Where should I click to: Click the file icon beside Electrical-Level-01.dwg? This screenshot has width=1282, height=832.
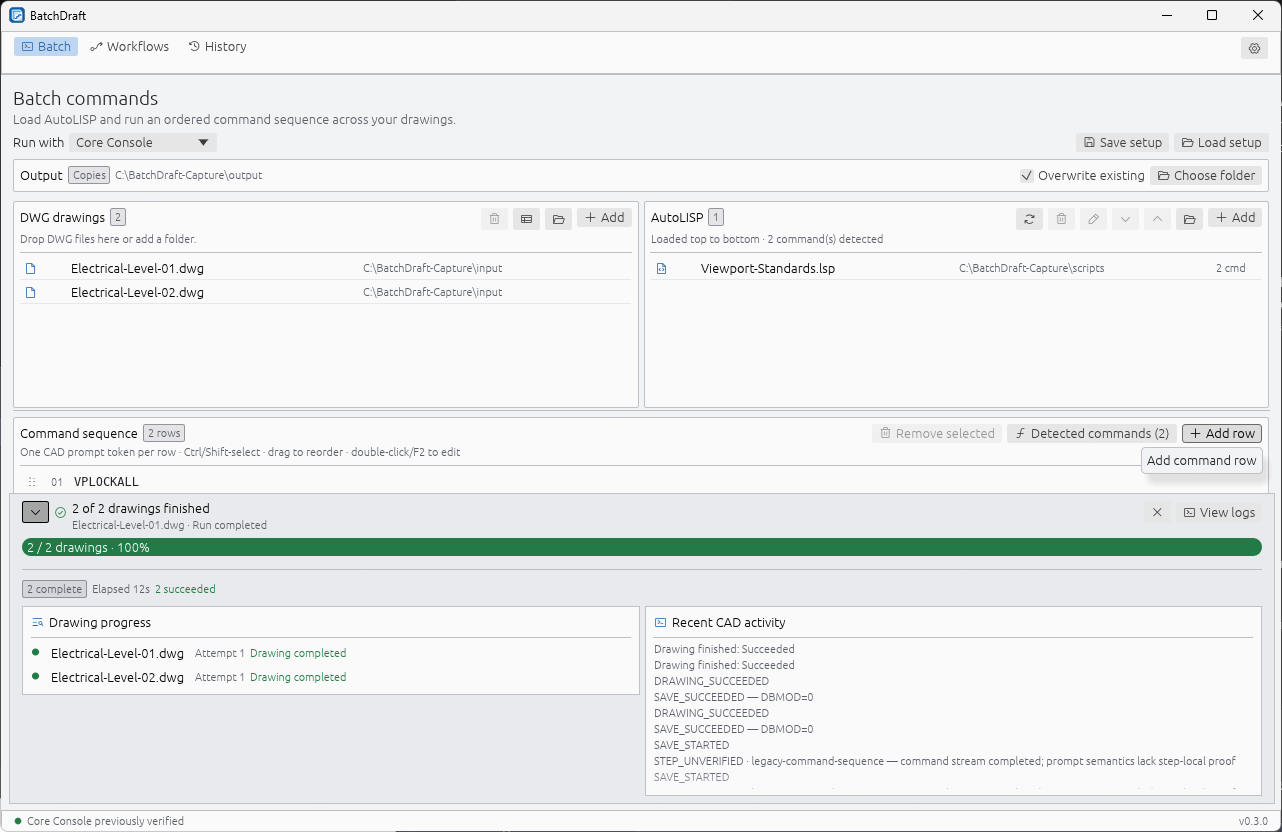30,269
